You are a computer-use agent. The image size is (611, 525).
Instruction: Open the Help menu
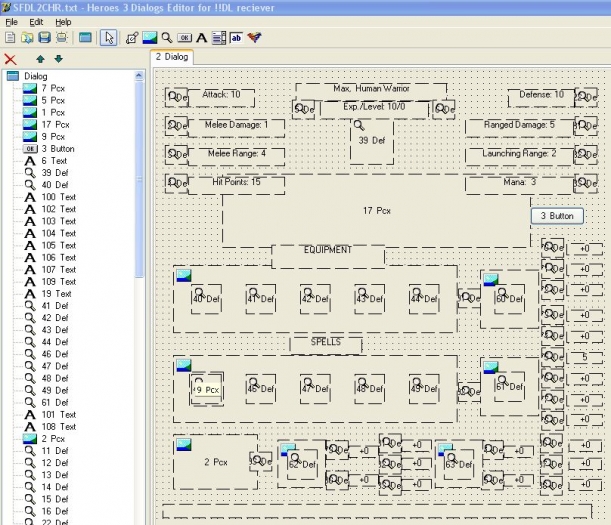pos(63,22)
